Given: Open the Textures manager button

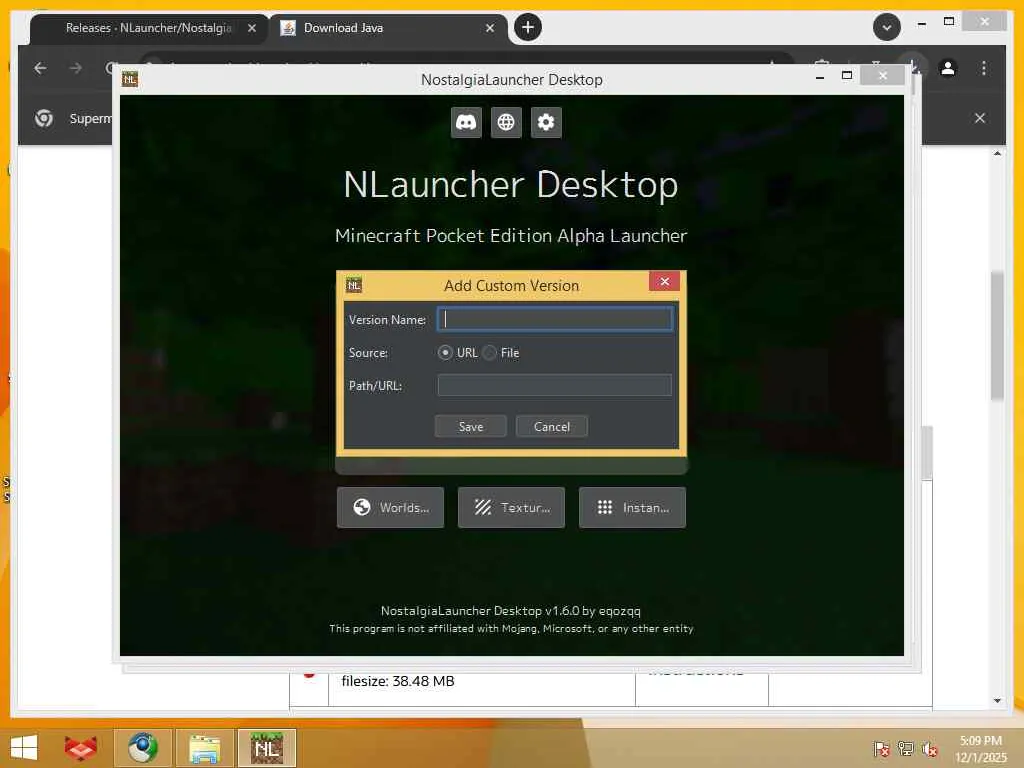Looking at the screenshot, I should [511, 507].
